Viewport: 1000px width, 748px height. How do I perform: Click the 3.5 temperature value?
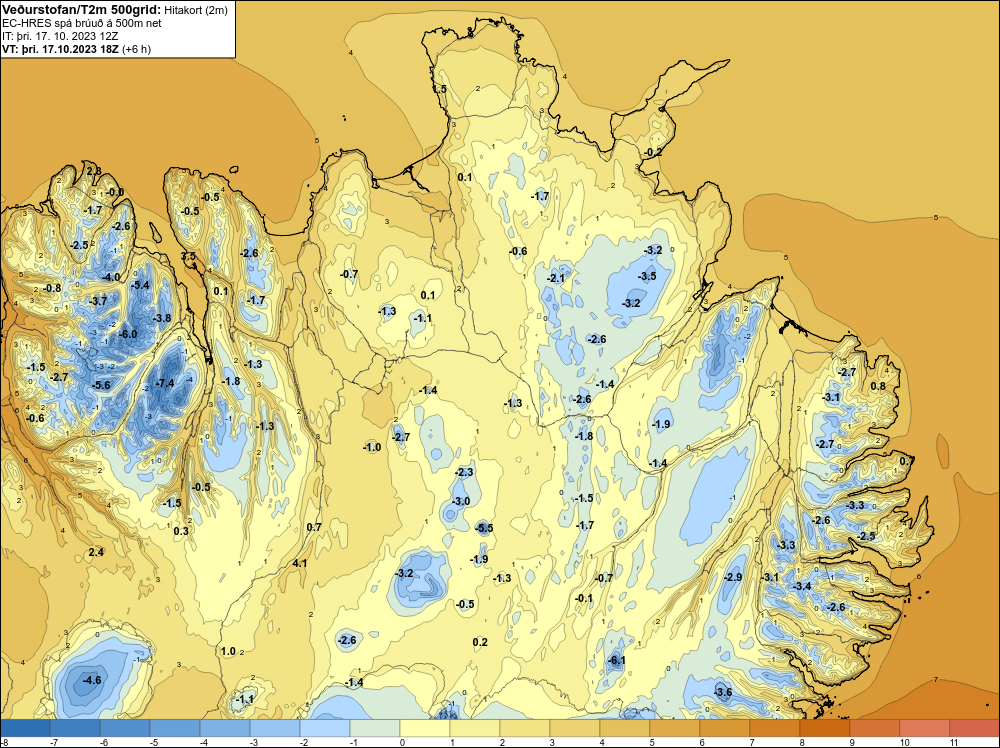click(188, 256)
